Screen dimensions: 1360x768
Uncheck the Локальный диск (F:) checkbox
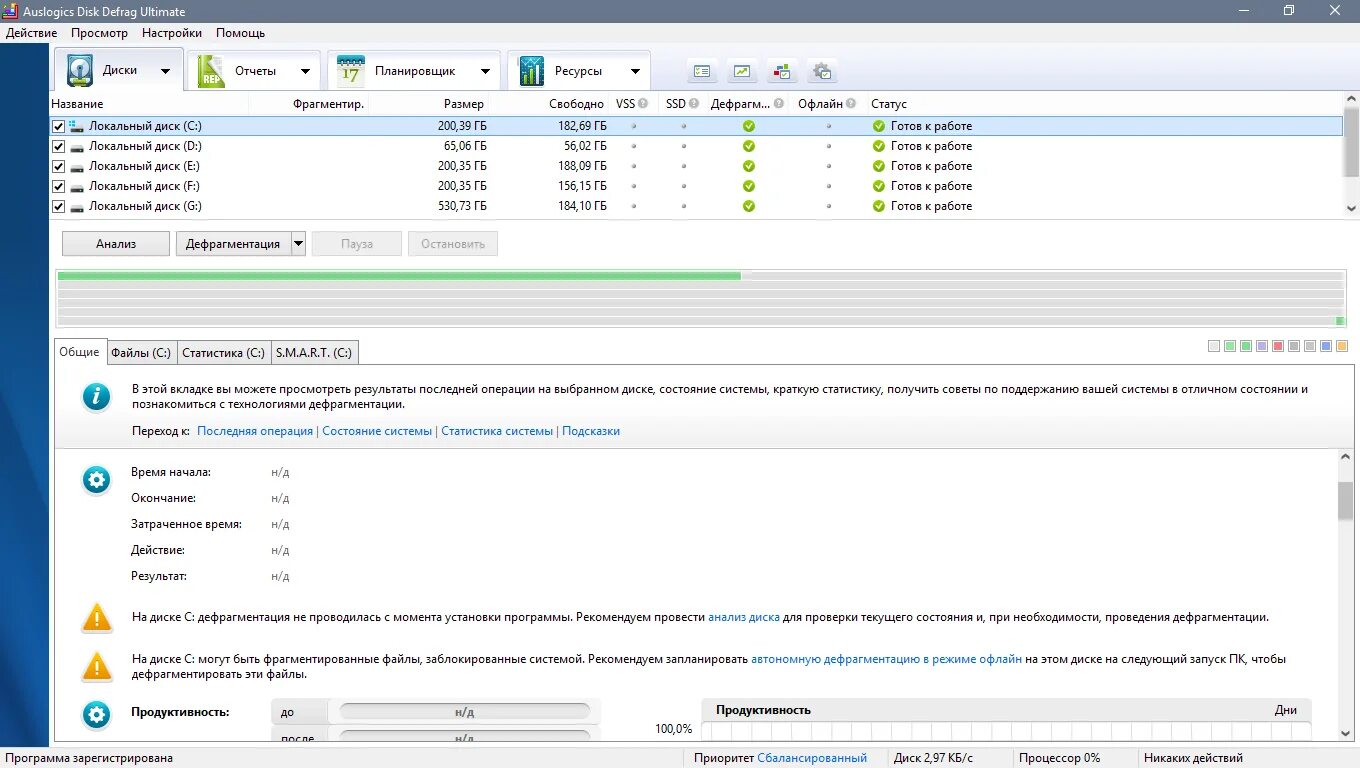[x=58, y=186]
